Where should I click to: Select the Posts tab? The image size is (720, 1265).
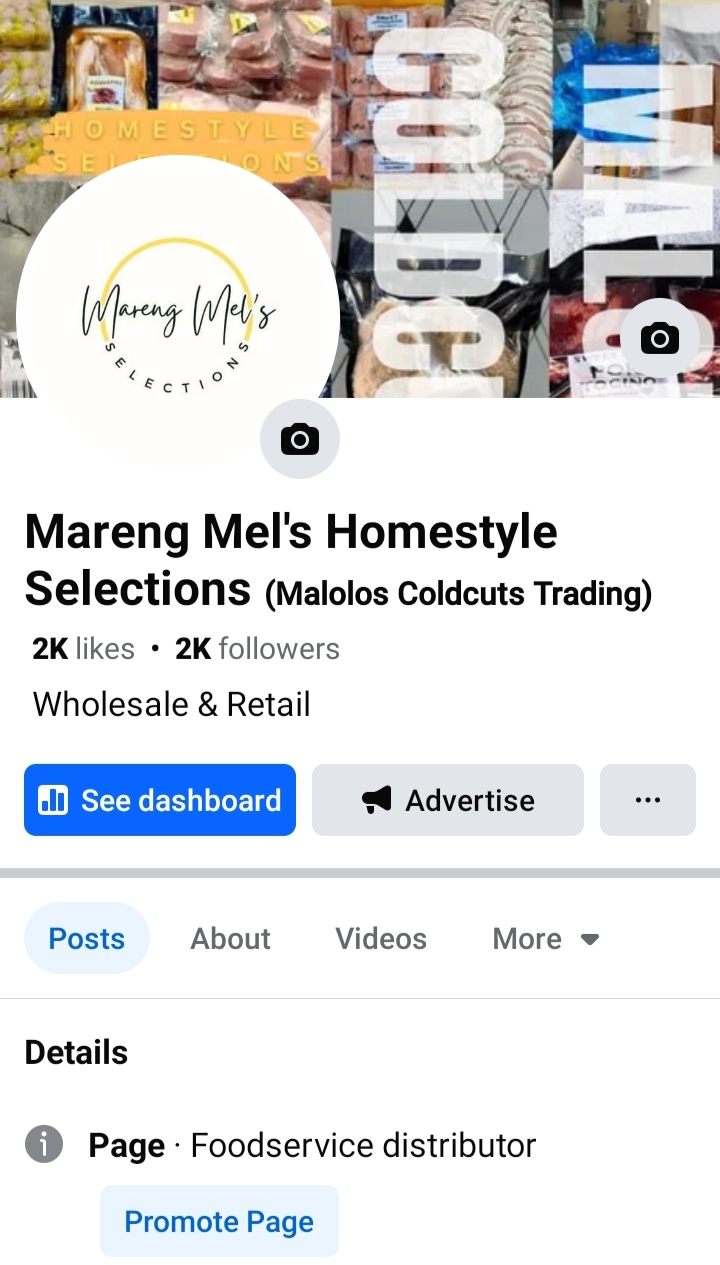coord(87,938)
